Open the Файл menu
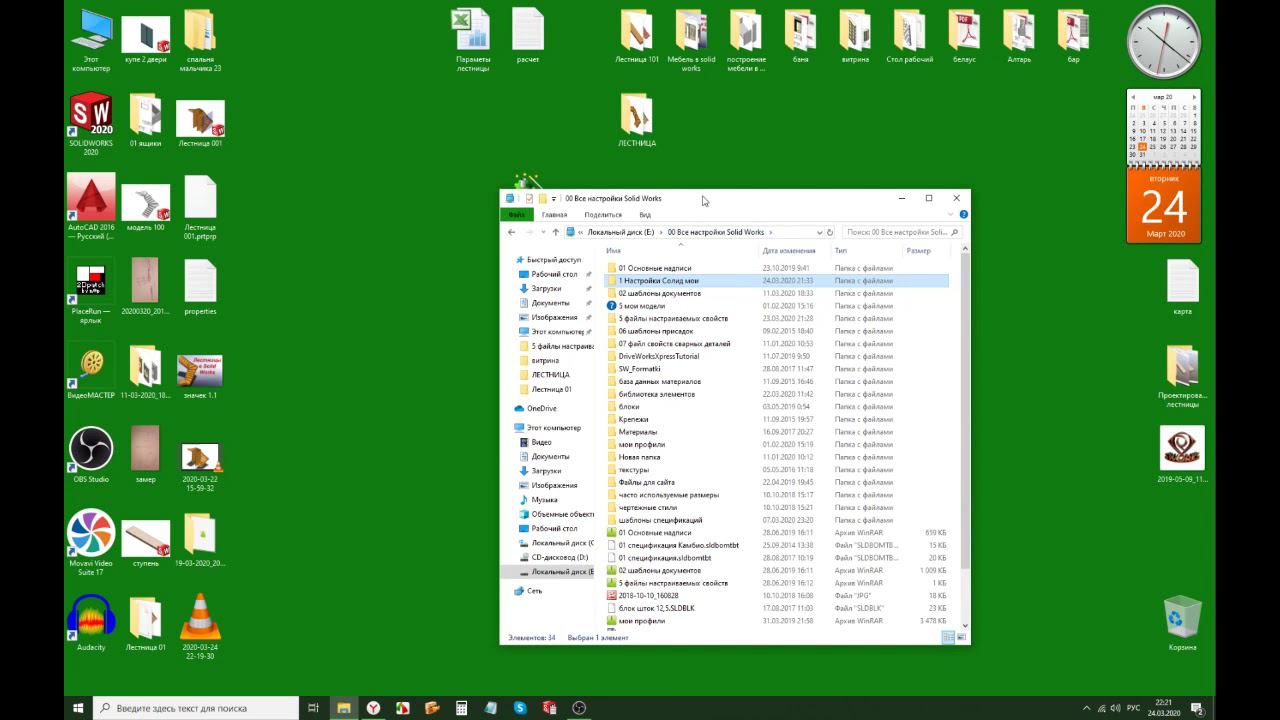 point(516,215)
